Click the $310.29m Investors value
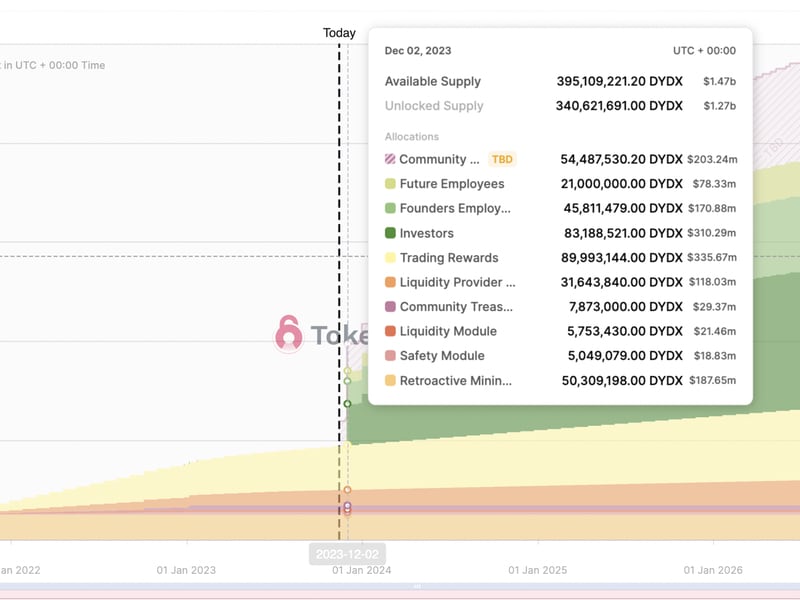The height and width of the screenshot is (600, 800). coord(712,233)
